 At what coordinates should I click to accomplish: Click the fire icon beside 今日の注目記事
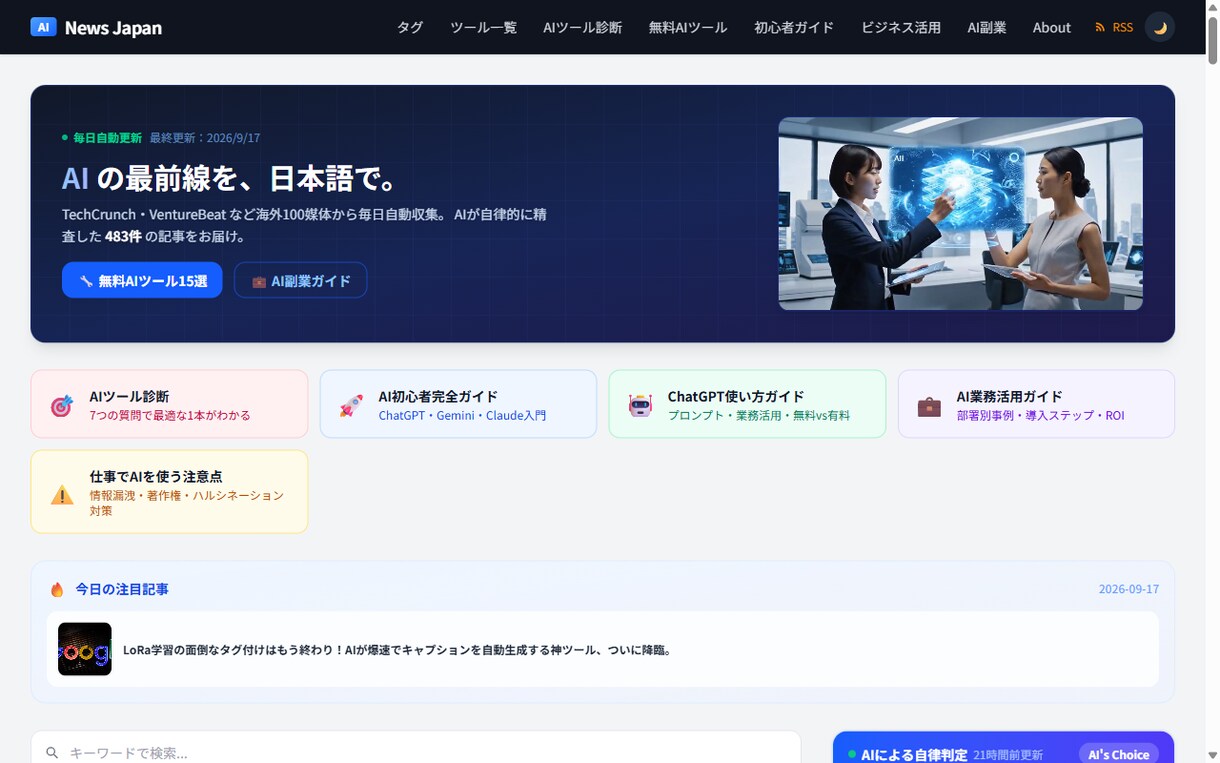[57, 589]
